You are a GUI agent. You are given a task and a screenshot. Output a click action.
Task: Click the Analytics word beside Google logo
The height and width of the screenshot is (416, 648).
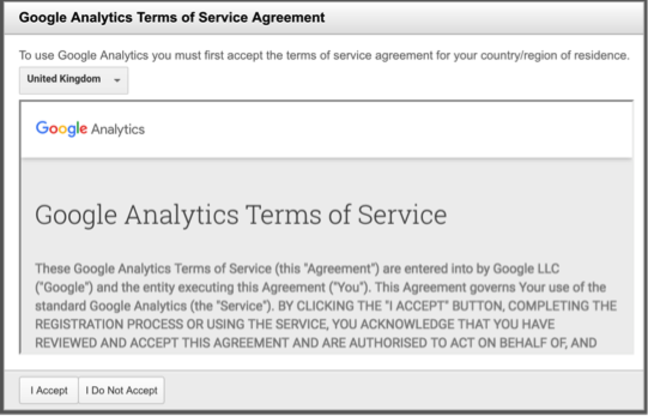pos(118,129)
